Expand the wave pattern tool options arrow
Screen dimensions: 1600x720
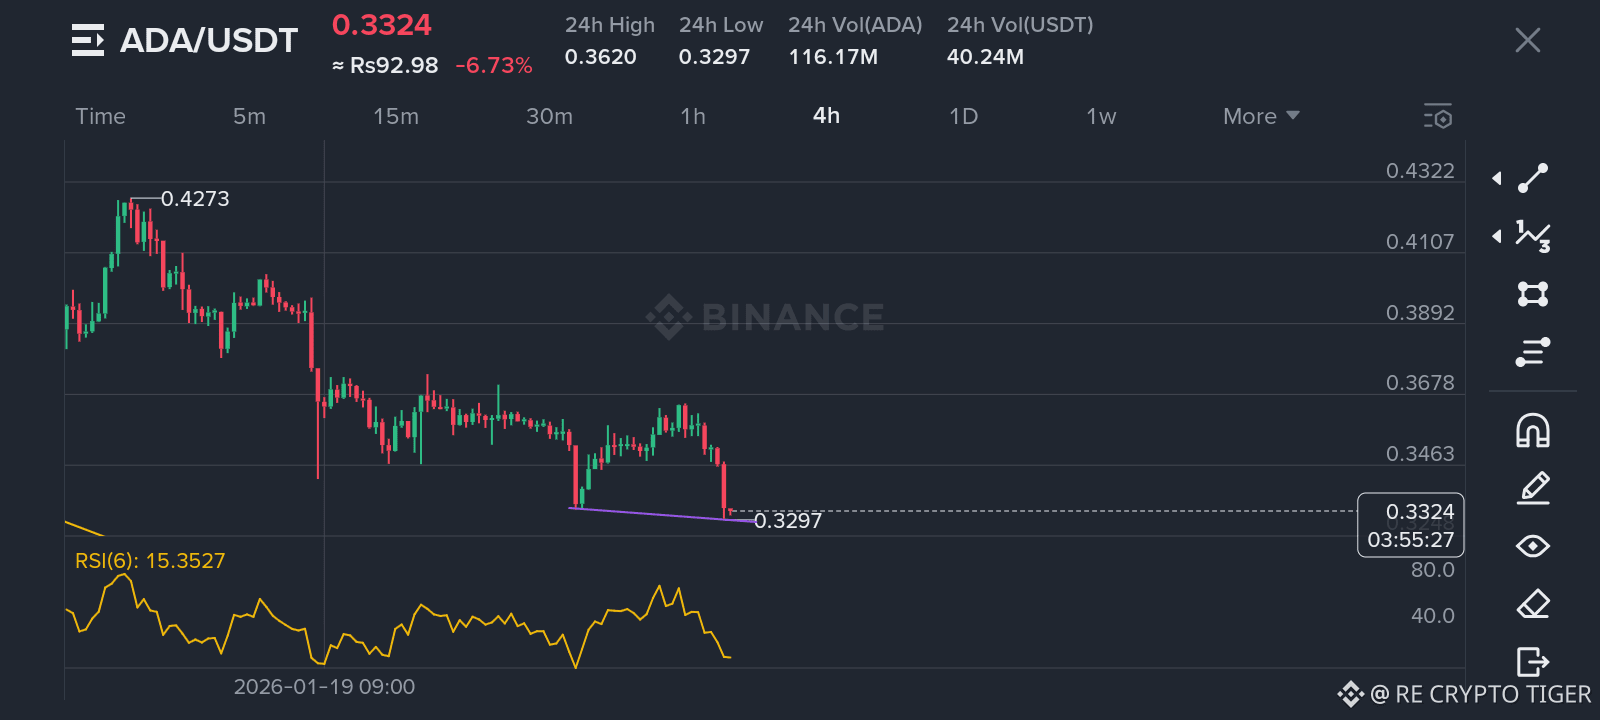coord(1497,236)
